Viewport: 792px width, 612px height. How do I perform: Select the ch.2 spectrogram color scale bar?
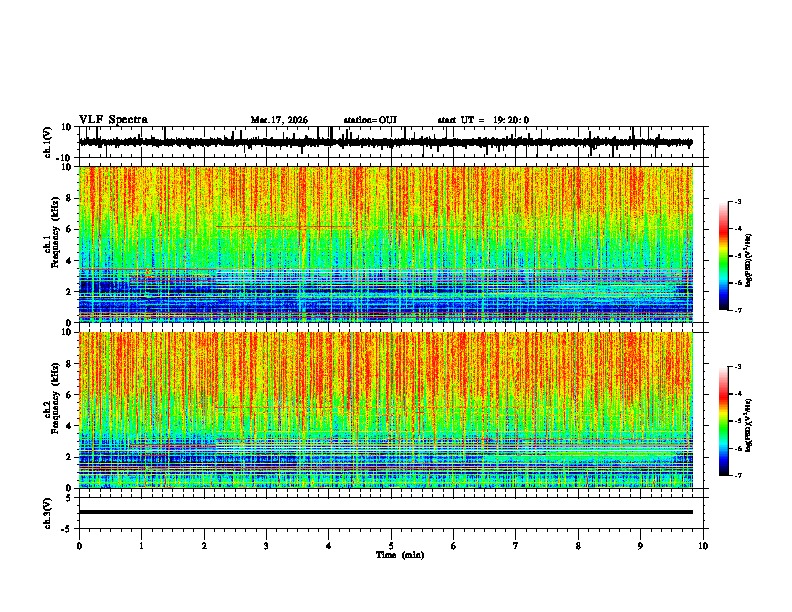pos(724,421)
